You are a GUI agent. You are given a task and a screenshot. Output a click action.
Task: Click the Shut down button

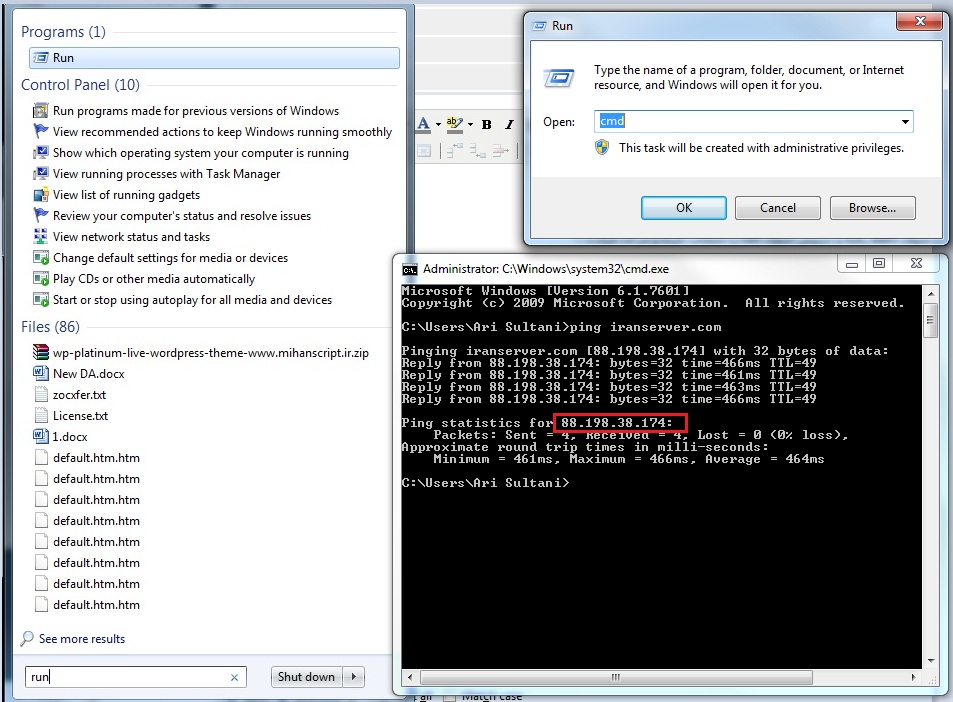pyautogui.click(x=306, y=676)
